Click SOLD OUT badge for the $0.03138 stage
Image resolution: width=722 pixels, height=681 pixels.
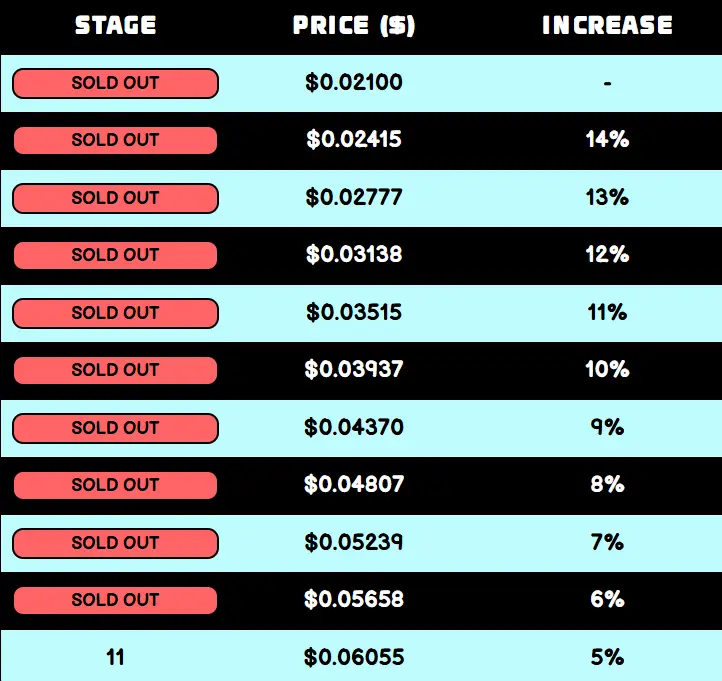115,255
